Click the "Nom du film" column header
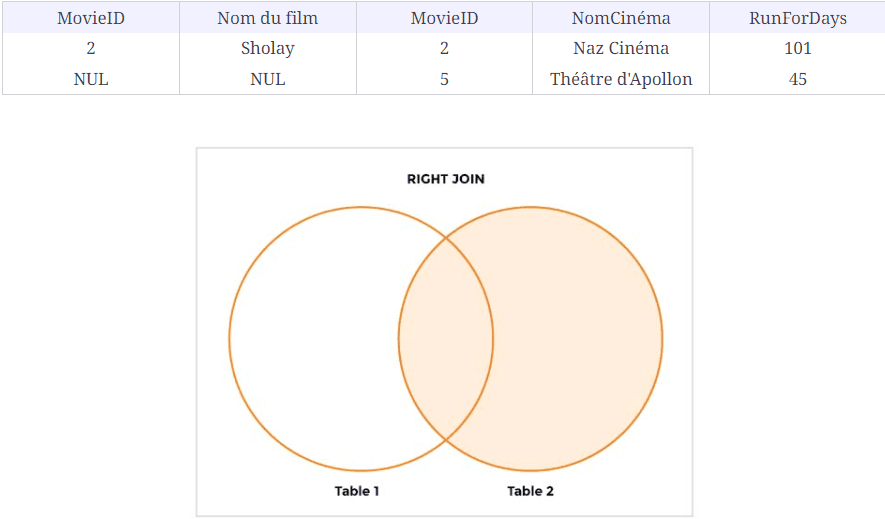Viewport: 885px width, 519px height. pyautogui.click(x=267, y=18)
